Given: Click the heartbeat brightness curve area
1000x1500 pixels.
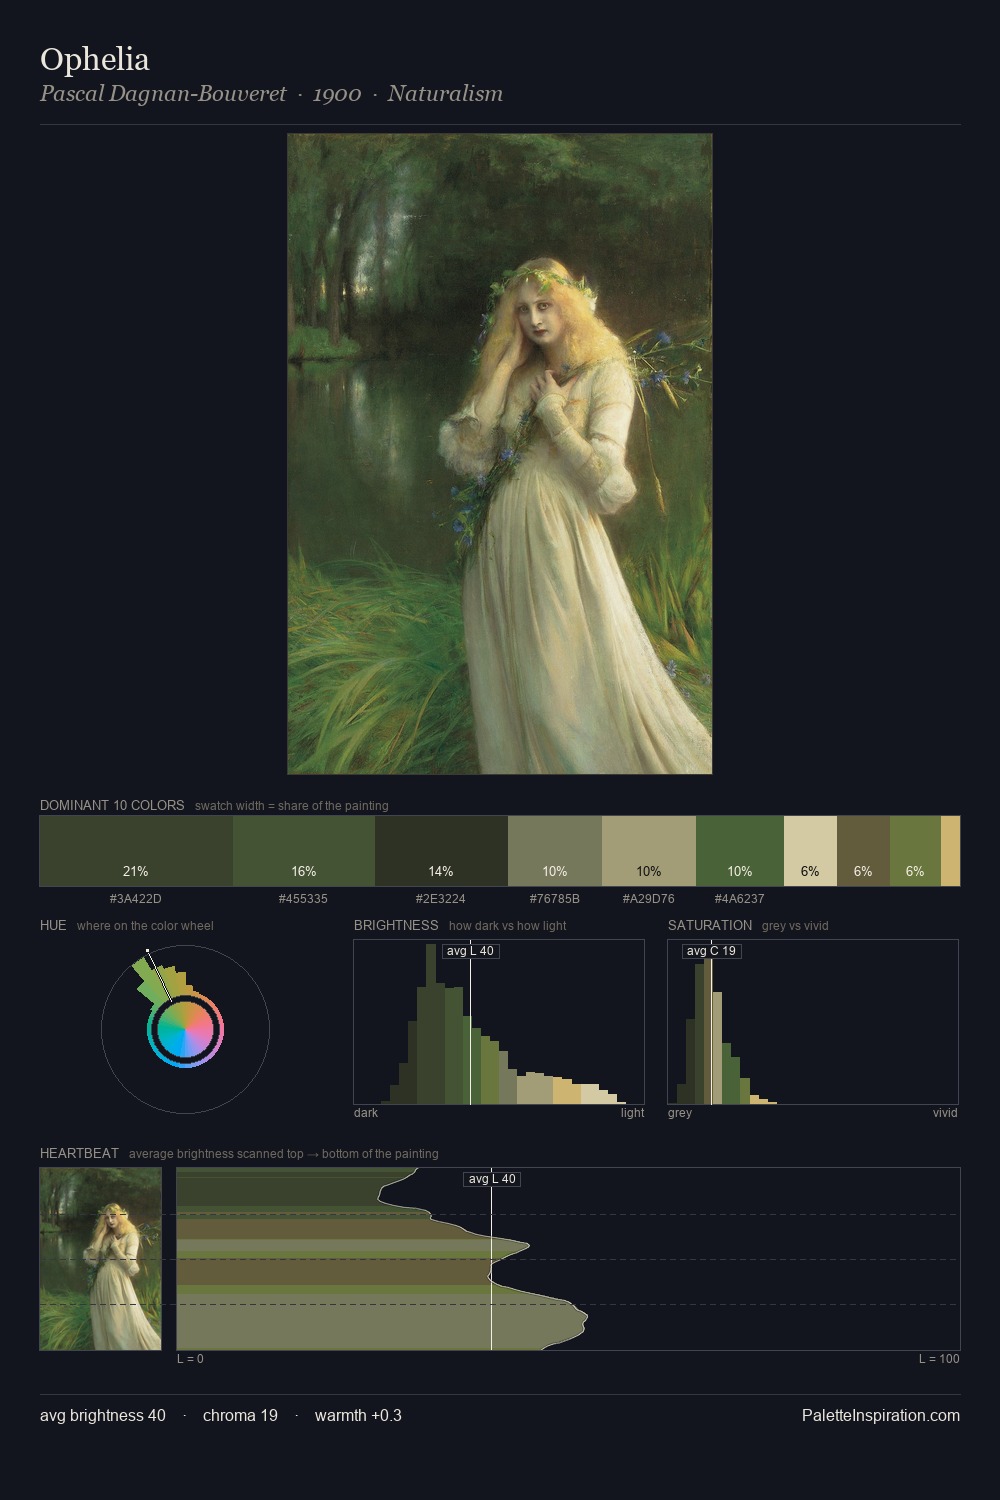Looking at the screenshot, I should pyautogui.click(x=380, y=1259).
